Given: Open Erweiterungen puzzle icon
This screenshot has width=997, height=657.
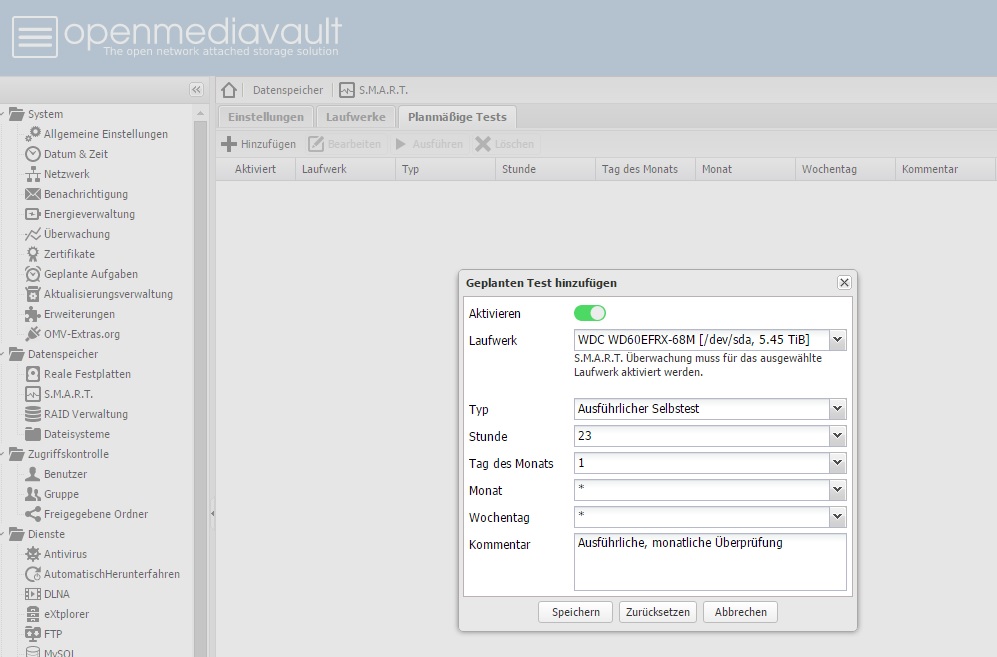Looking at the screenshot, I should tap(33, 314).
